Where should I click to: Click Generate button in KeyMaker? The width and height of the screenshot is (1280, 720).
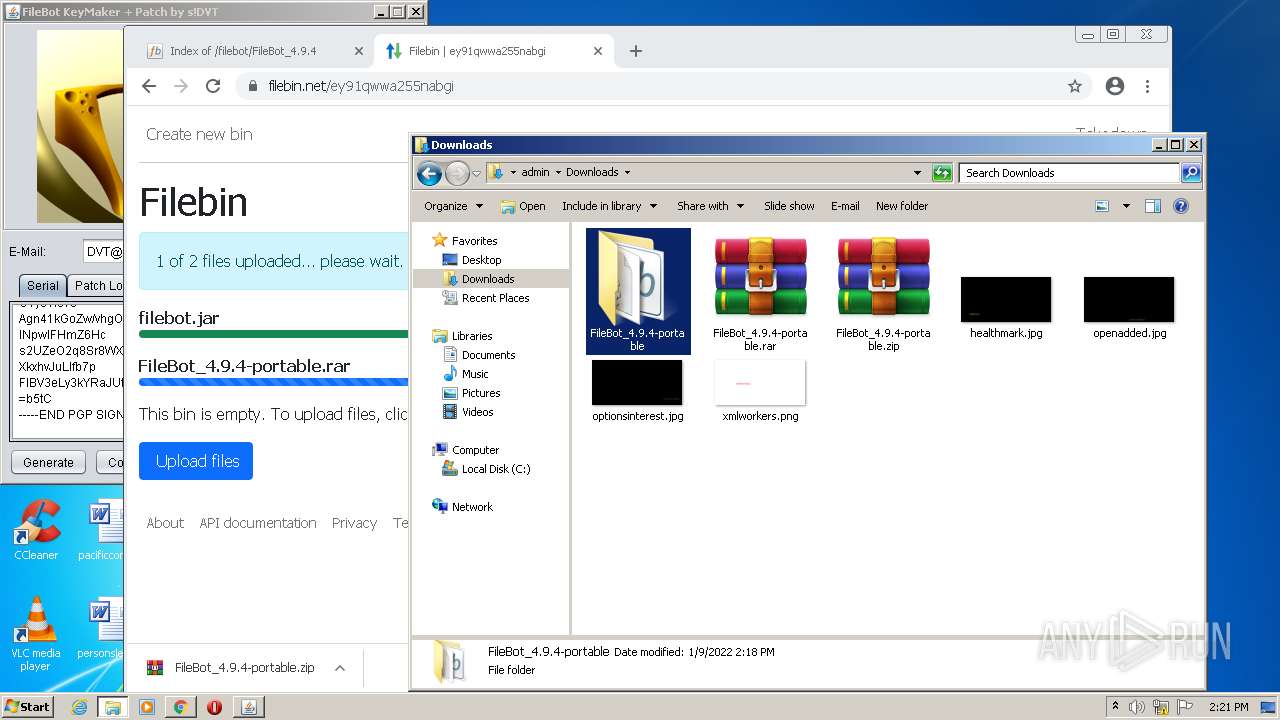tap(48, 462)
